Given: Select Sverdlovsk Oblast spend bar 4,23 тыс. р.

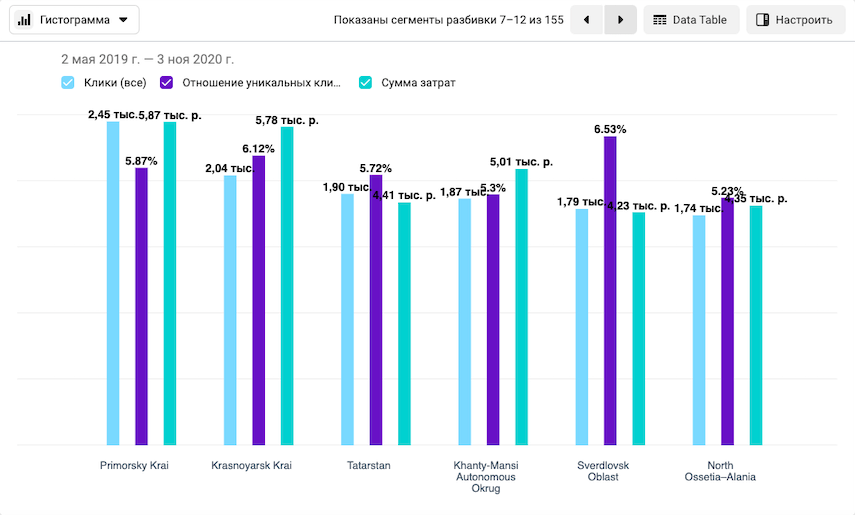Looking at the screenshot, I should (x=639, y=329).
